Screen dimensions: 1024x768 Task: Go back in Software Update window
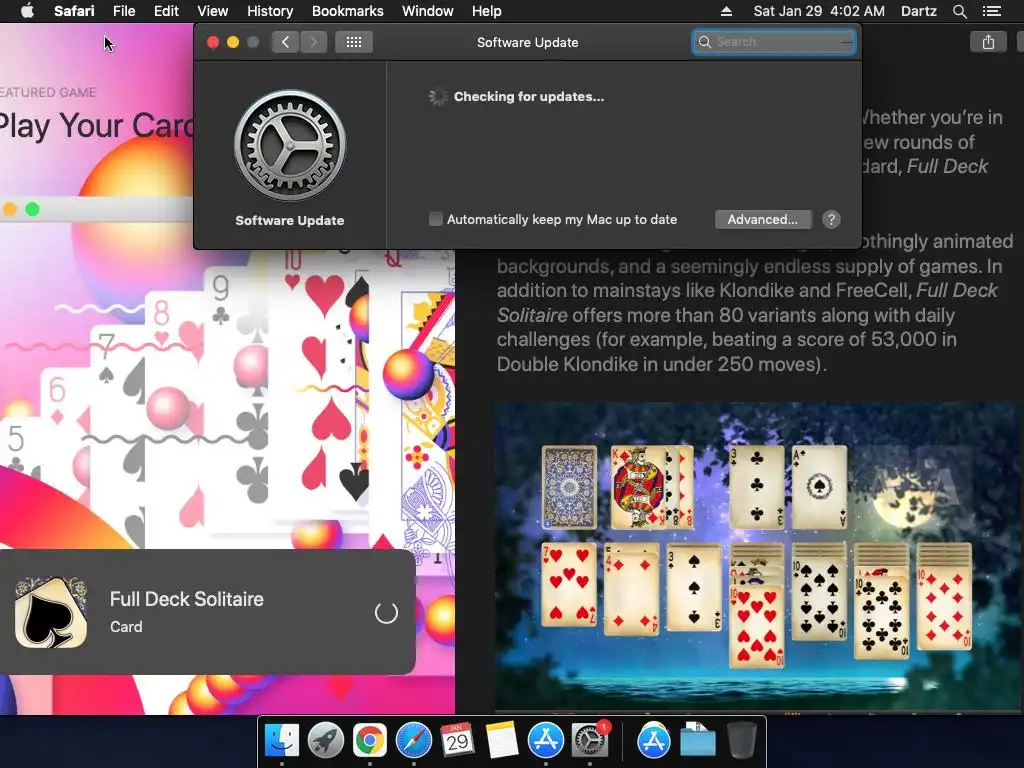point(285,42)
